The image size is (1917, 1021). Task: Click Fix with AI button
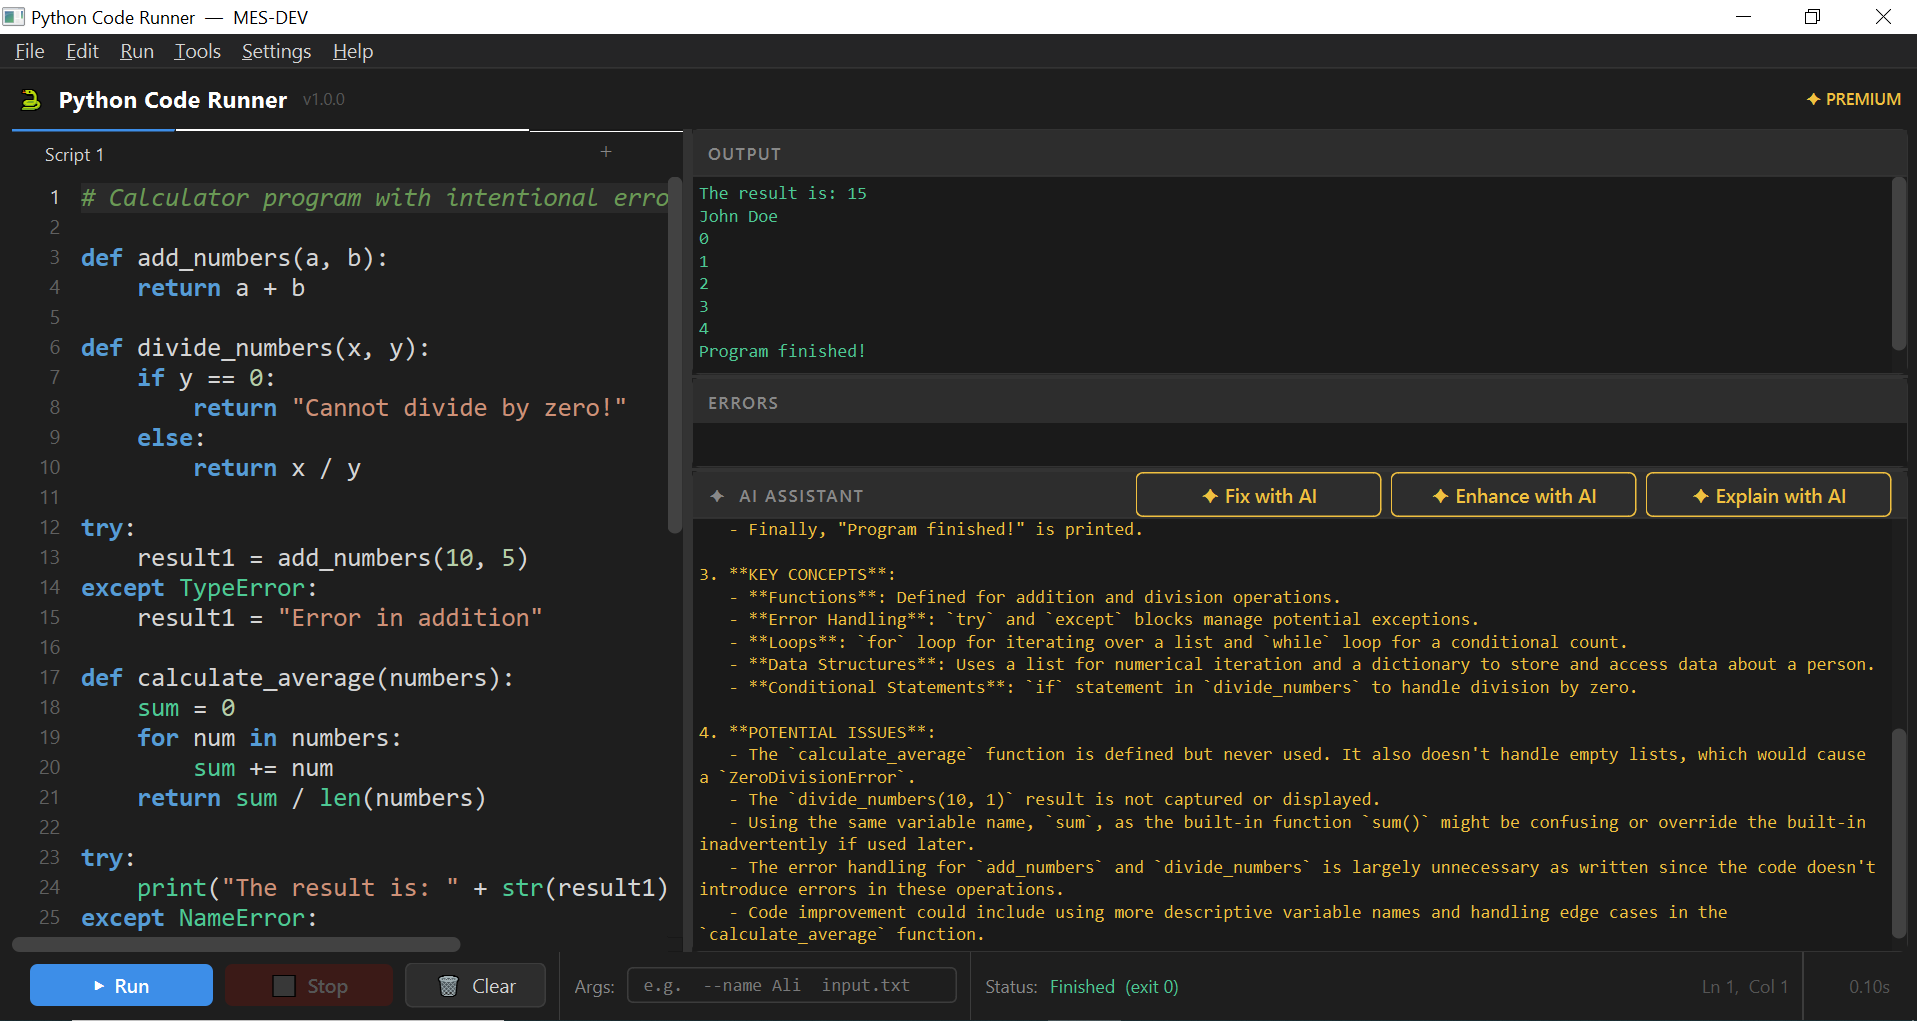pos(1258,495)
